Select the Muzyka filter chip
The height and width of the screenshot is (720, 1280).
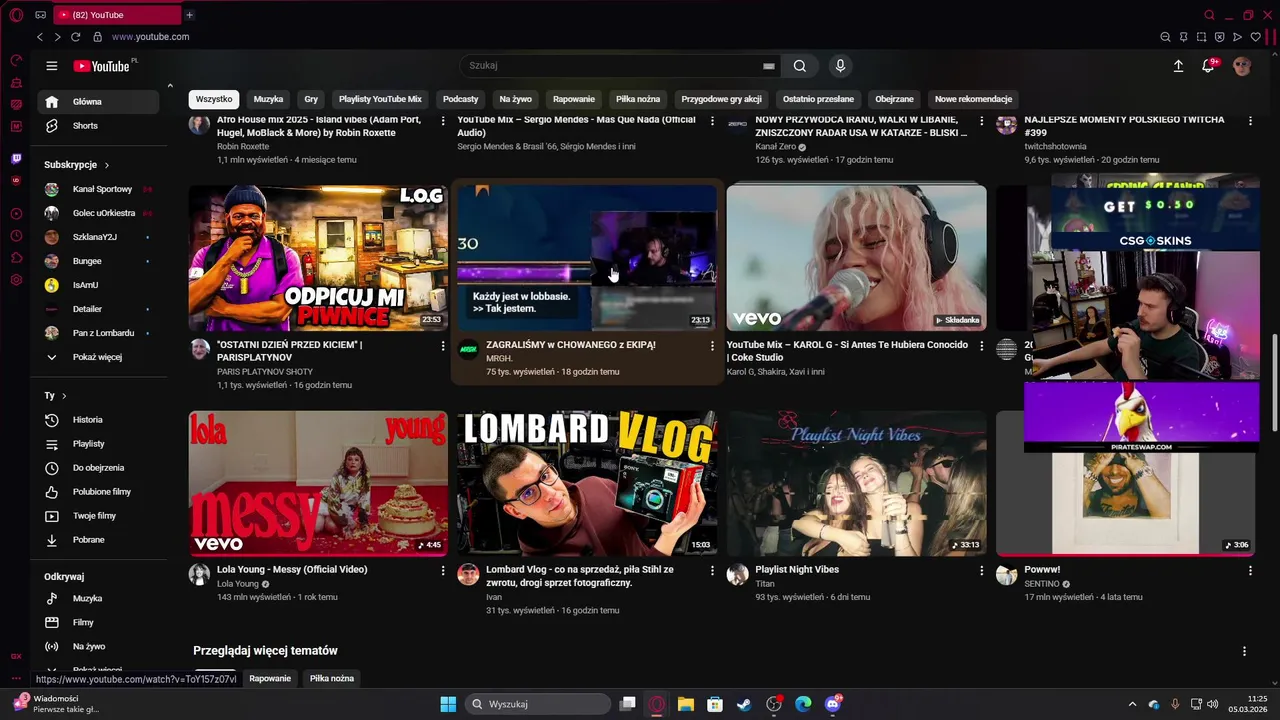tap(268, 99)
